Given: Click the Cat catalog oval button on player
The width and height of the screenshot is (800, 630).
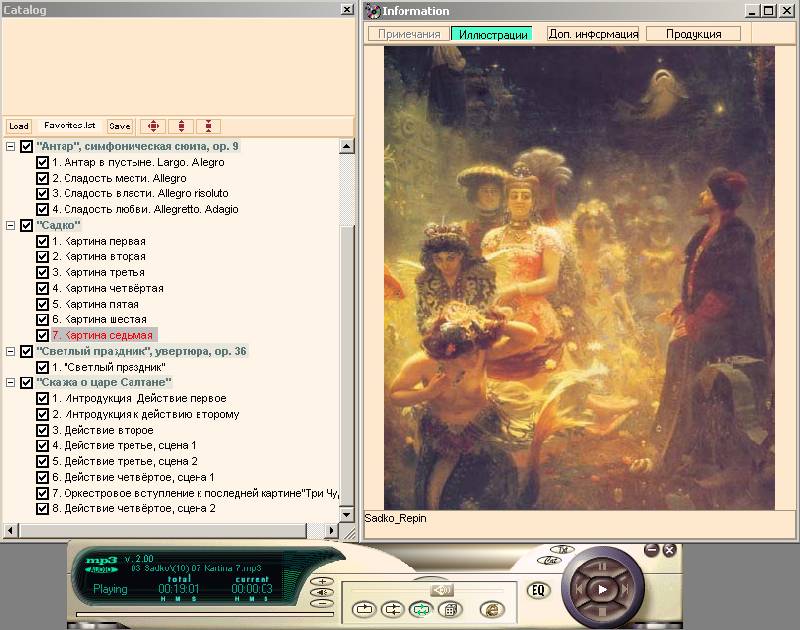Looking at the screenshot, I should coord(550,560).
